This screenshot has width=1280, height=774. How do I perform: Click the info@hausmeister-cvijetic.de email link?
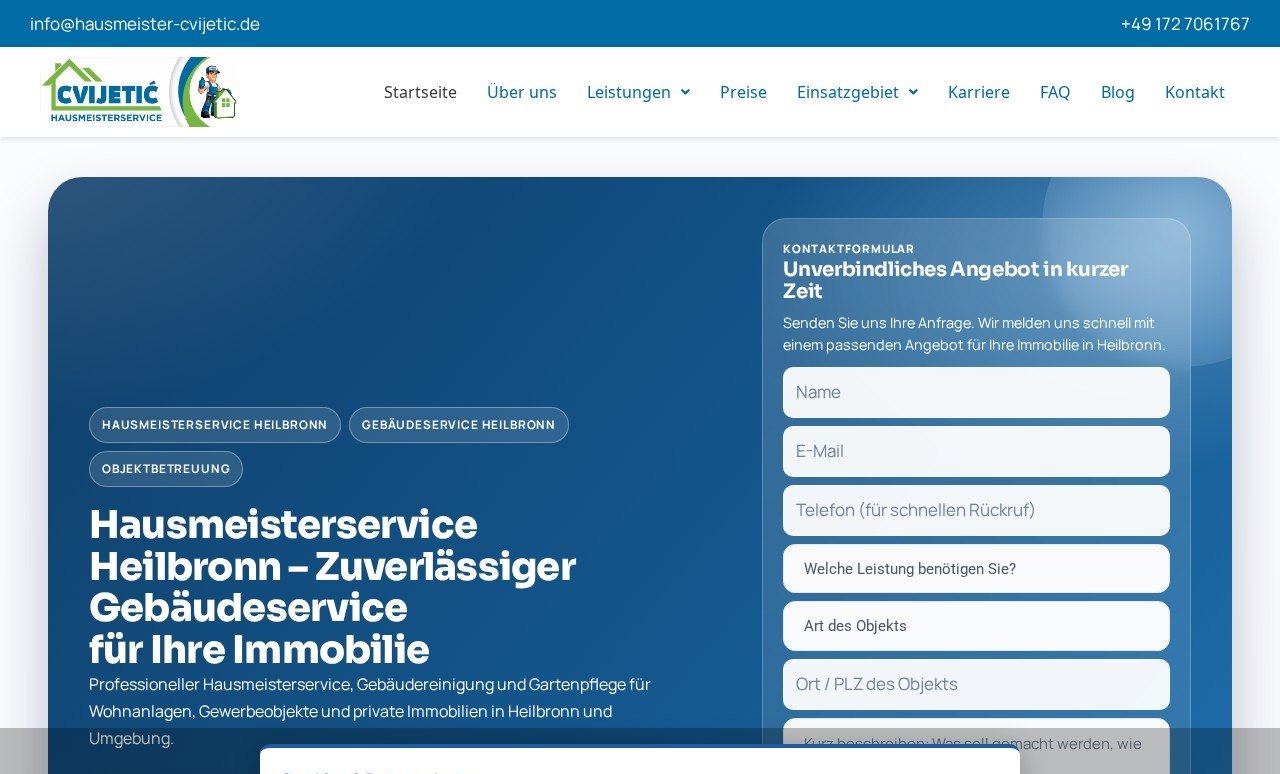click(x=145, y=24)
